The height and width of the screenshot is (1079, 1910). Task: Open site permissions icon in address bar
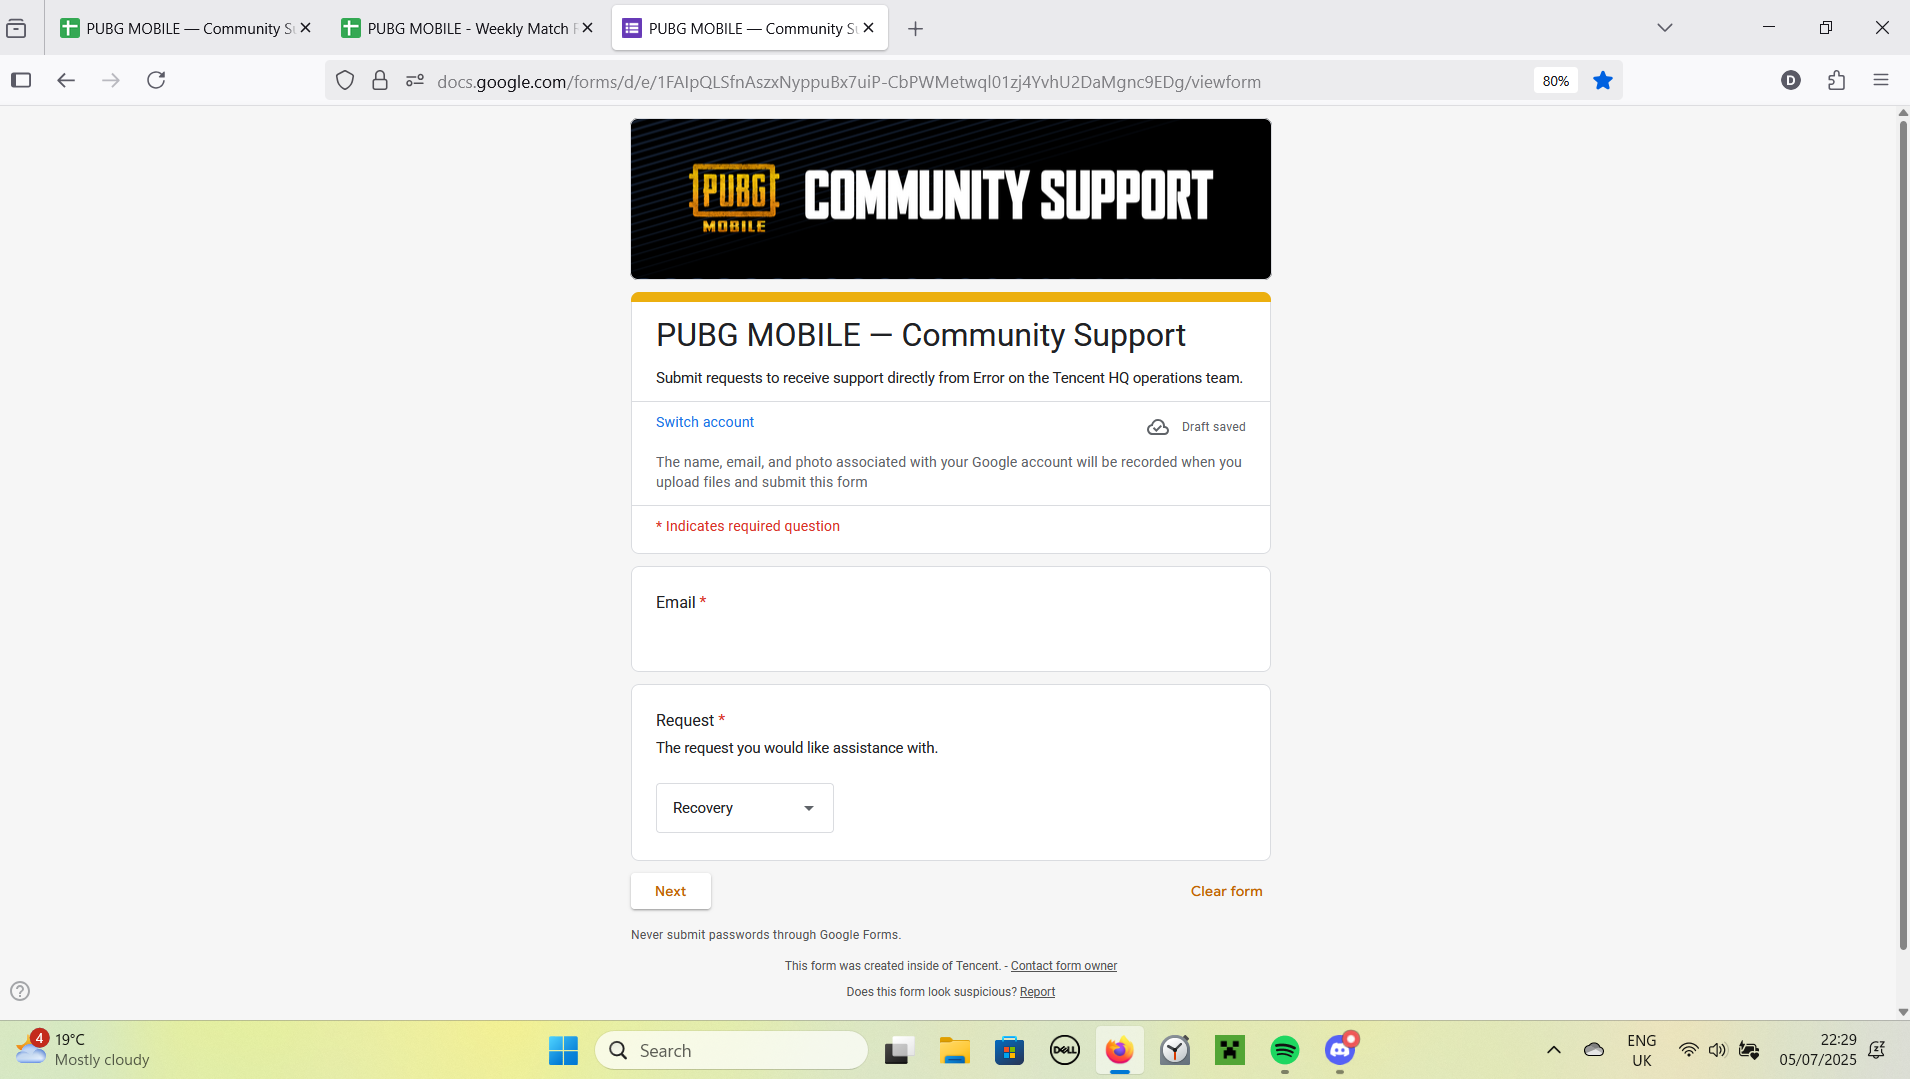coord(415,80)
